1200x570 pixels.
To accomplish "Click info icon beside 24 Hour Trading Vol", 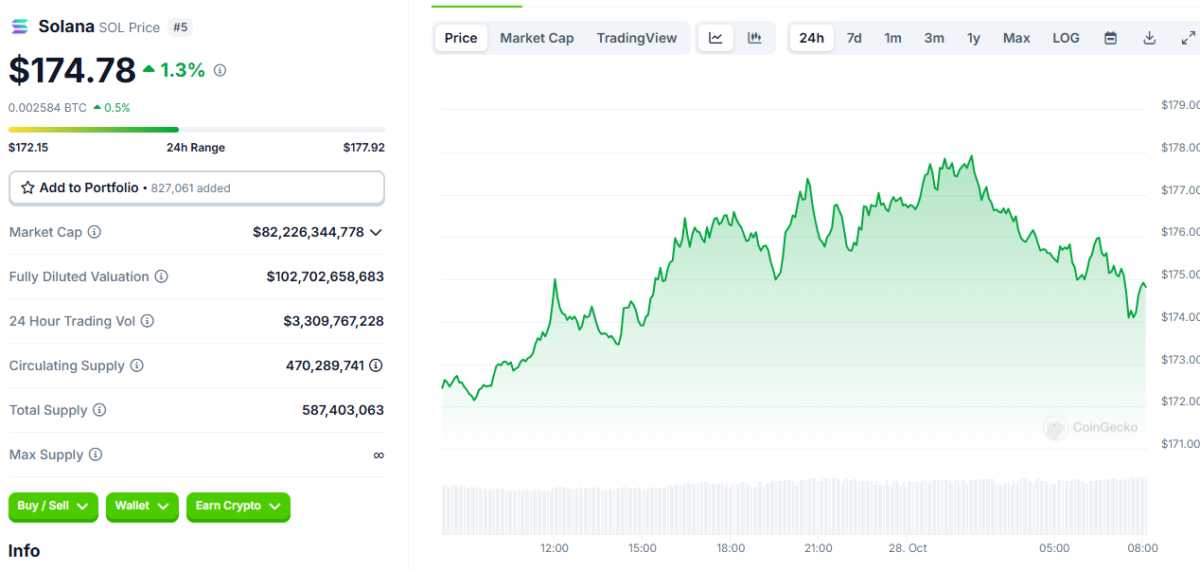I will [x=147, y=321].
